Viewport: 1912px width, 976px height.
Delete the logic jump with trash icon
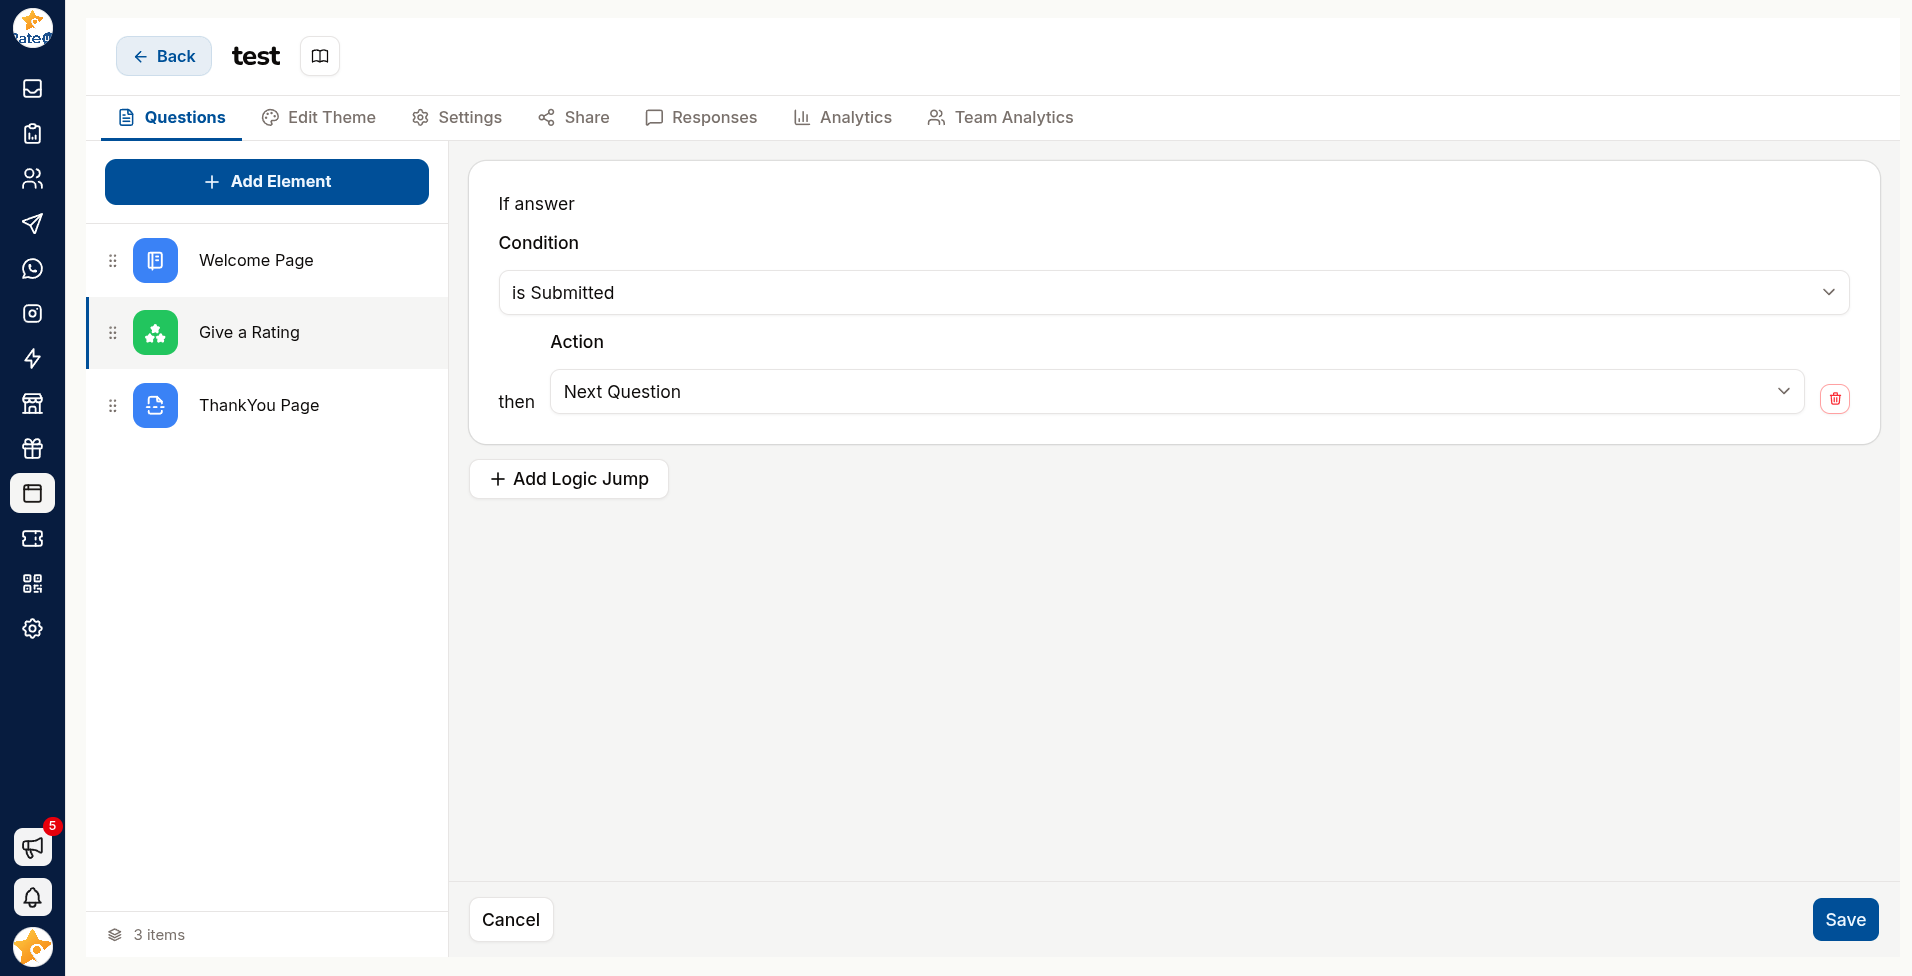pyautogui.click(x=1835, y=399)
